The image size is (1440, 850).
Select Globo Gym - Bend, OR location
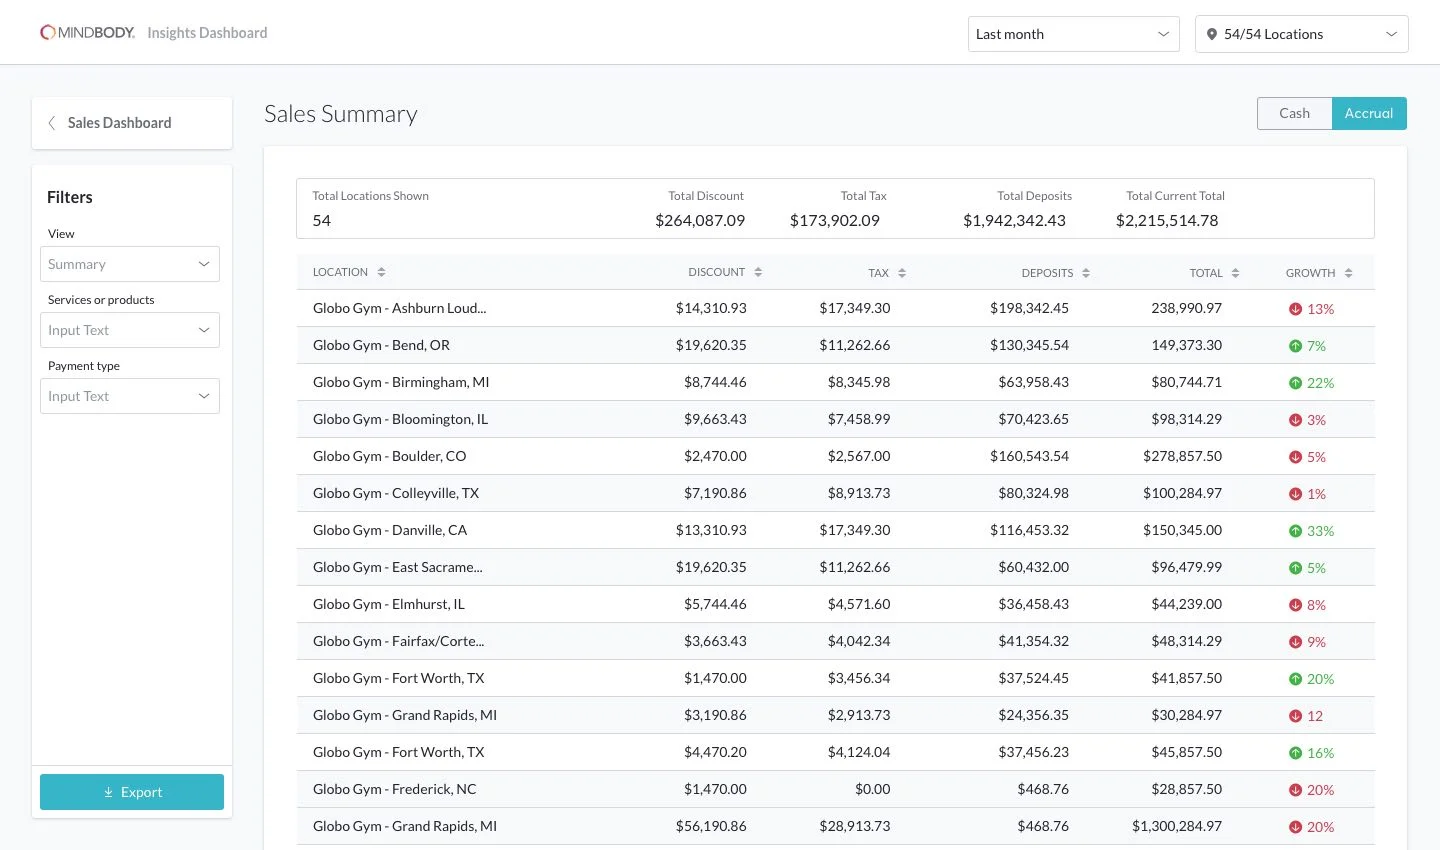[x=381, y=345]
